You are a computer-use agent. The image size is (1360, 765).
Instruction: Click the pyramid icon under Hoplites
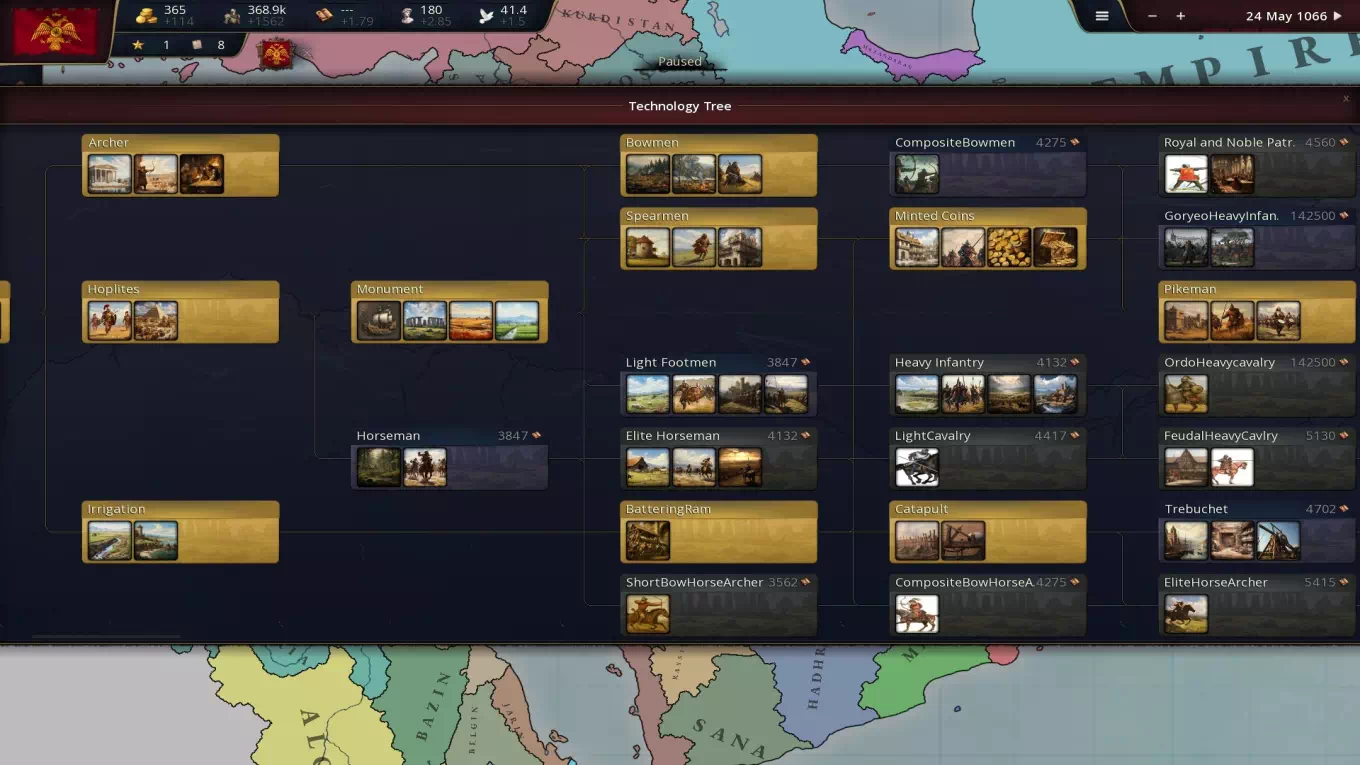(156, 321)
